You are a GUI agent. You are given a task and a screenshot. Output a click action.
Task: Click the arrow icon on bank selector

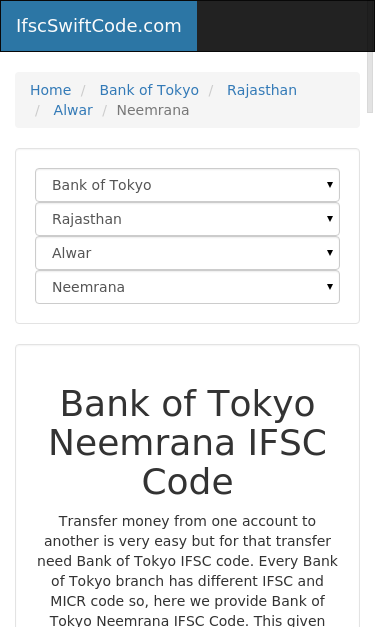click(330, 185)
